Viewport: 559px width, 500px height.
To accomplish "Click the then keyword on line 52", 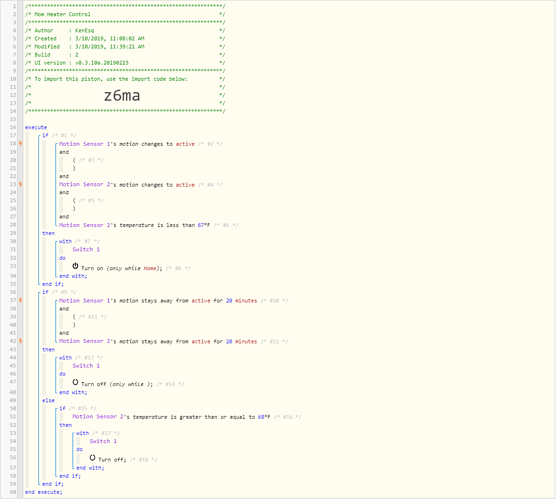I will (66, 425).
